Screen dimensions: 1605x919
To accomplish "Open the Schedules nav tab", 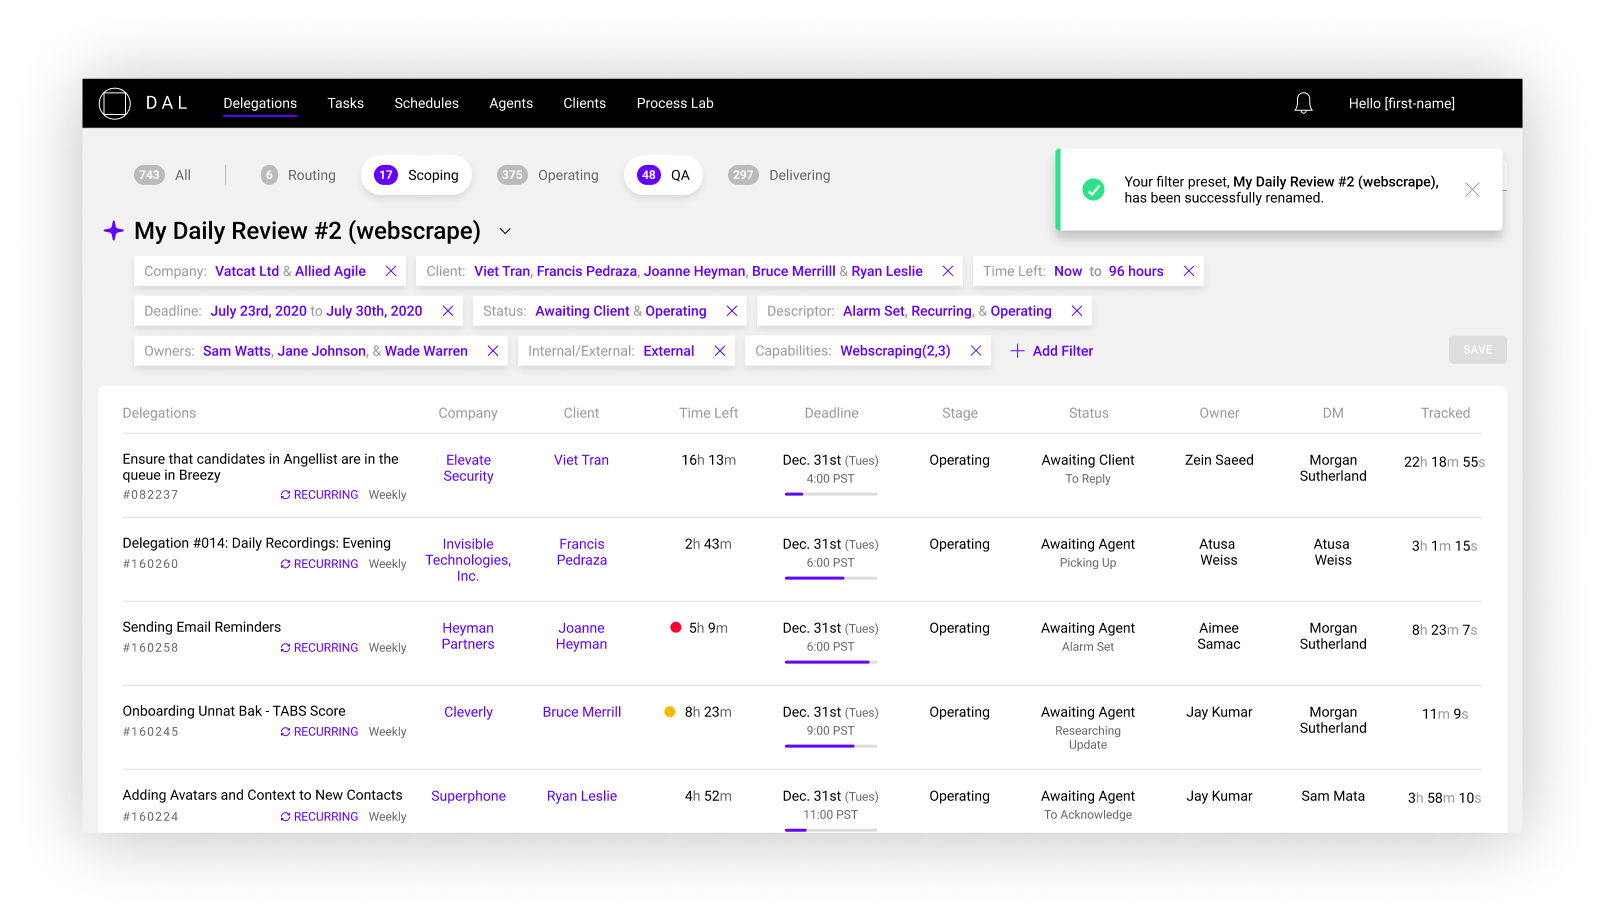I will click(x=426, y=103).
